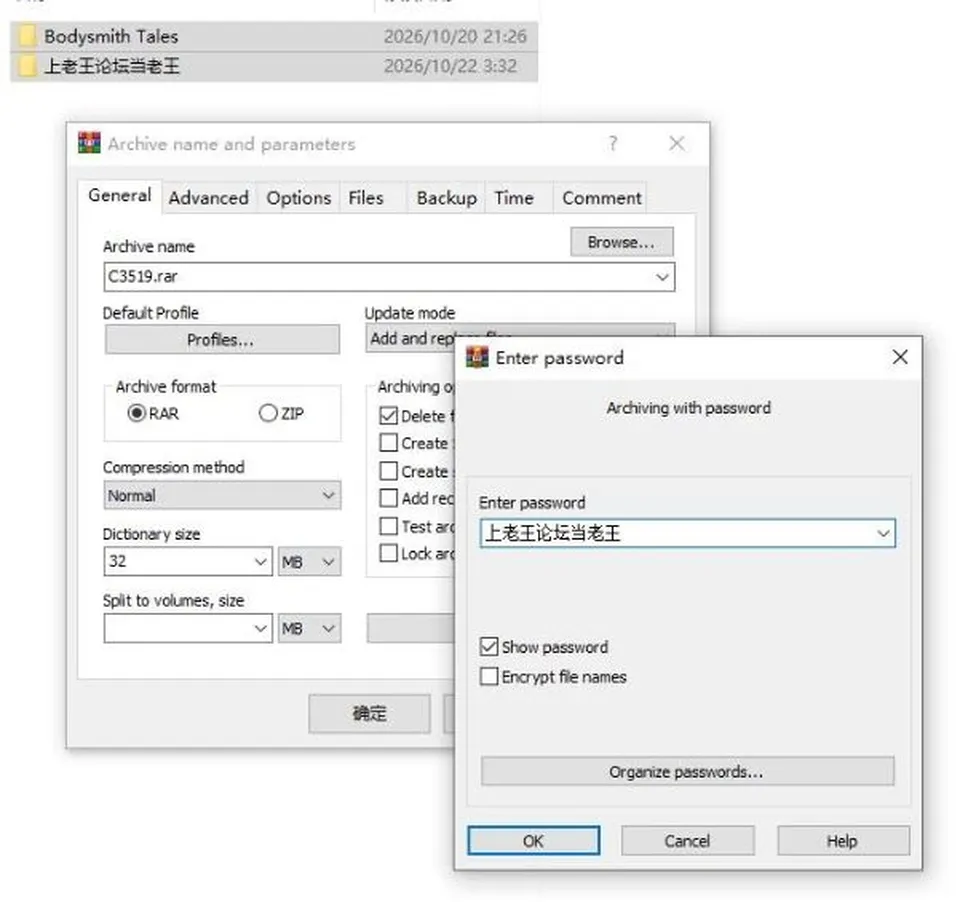960x902 pixels.
Task: Expand the Split to volumes size dropdown
Action: (260, 628)
